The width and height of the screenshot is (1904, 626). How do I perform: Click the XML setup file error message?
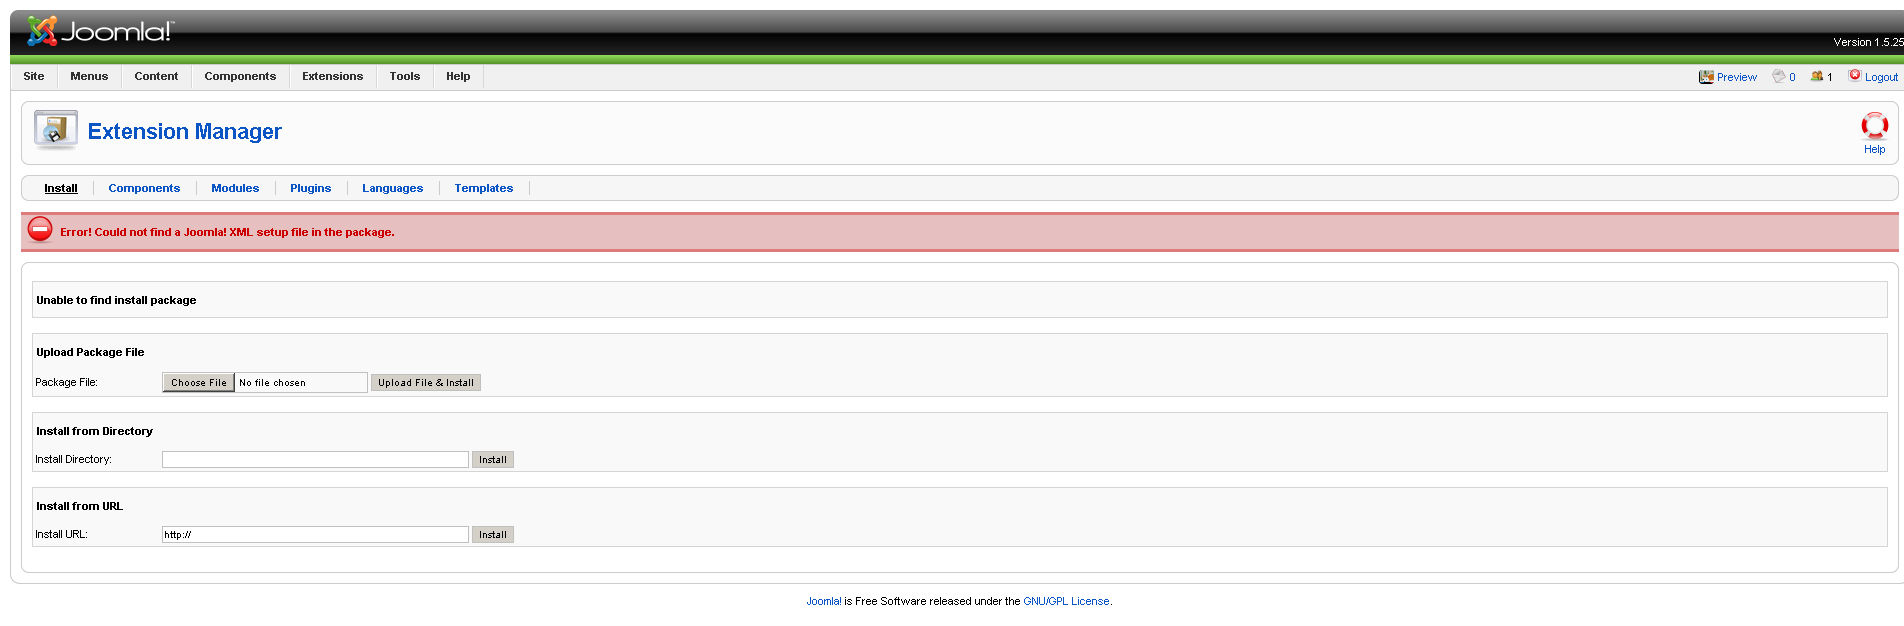(x=227, y=232)
